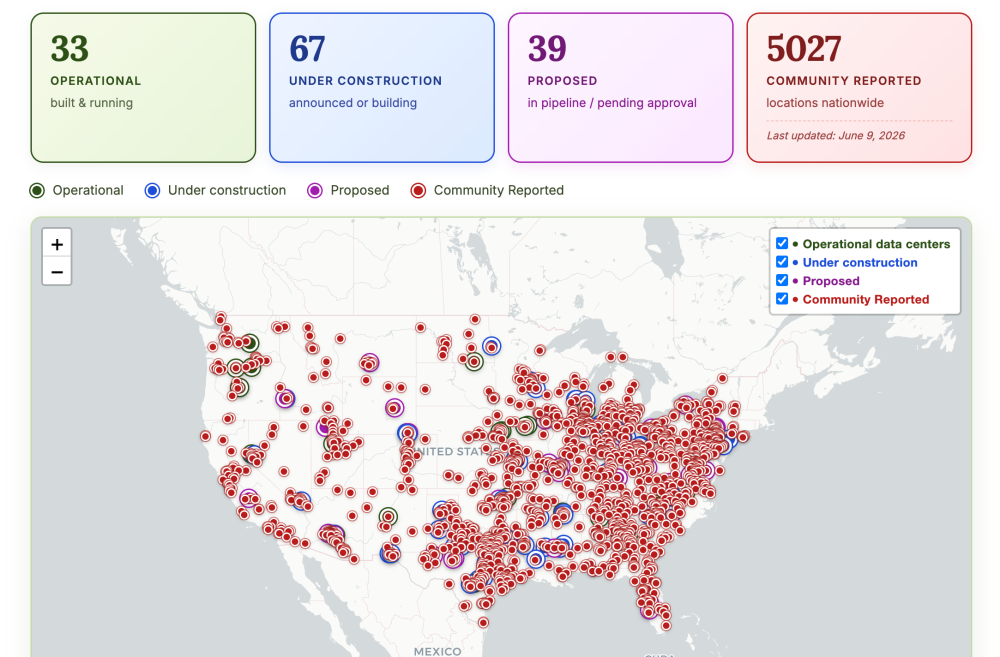Viewport: 1000px width, 657px height.
Task: Open the 33 Operational stats card
Action: pos(143,87)
